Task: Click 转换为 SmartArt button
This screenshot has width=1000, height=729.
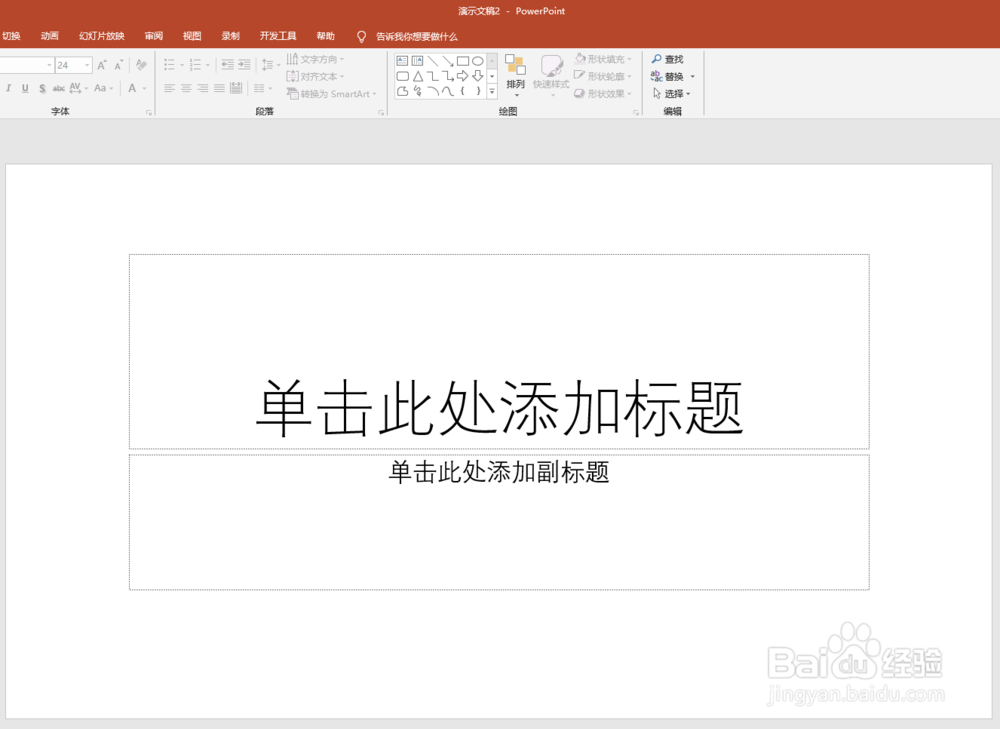Action: (328, 93)
